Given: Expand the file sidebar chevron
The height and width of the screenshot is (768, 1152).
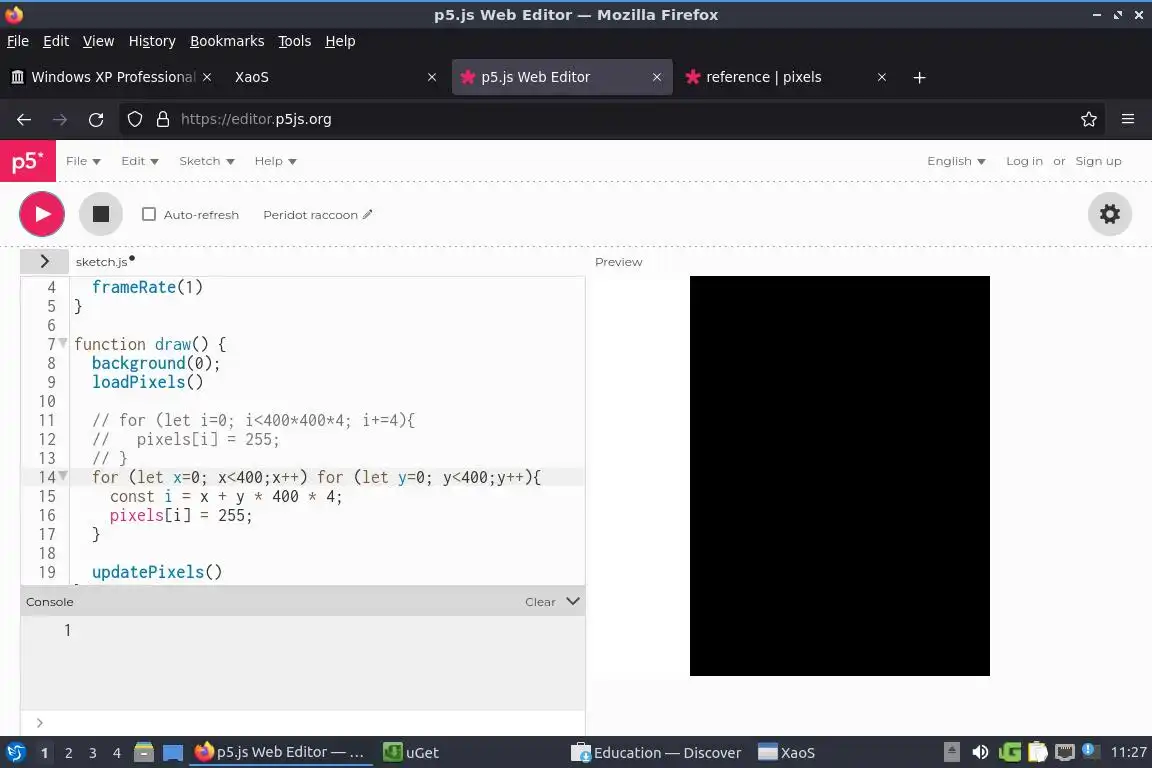Looking at the screenshot, I should 45,261.
